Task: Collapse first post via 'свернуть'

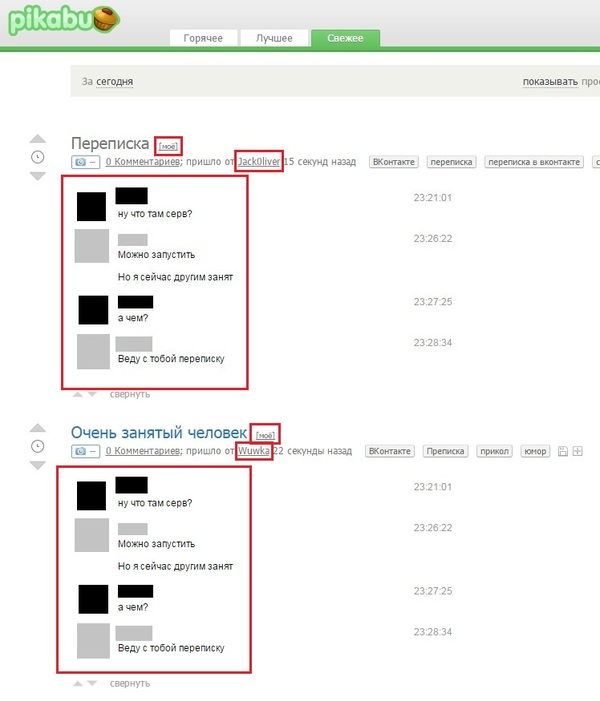Action: 129,394
